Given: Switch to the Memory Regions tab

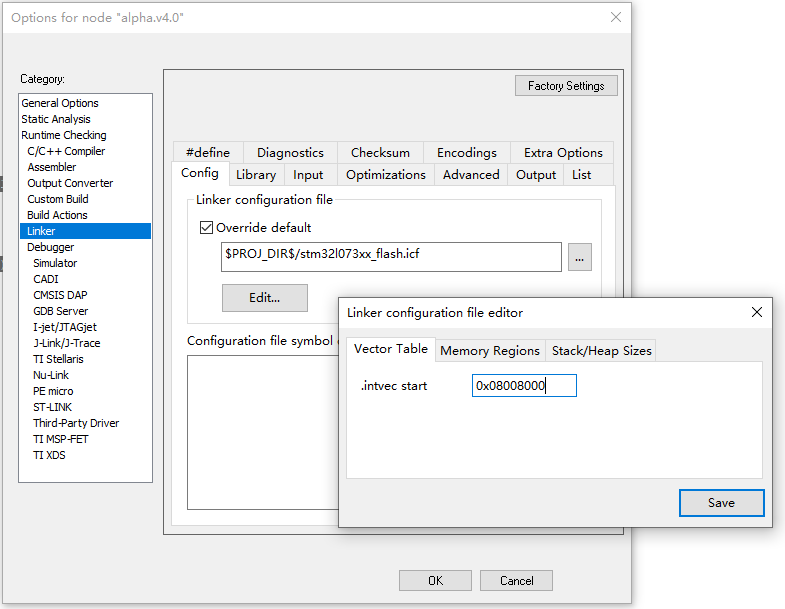Looking at the screenshot, I should coord(490,351).
